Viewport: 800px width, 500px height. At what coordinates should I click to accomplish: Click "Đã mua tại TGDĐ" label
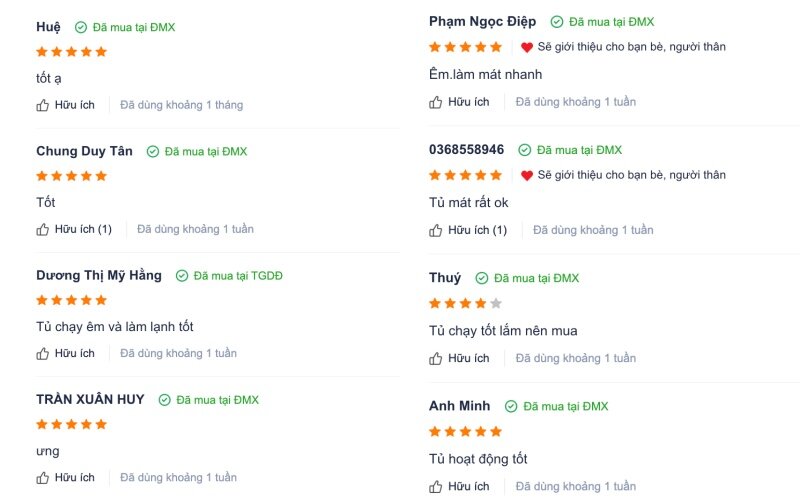click(238, 276)
